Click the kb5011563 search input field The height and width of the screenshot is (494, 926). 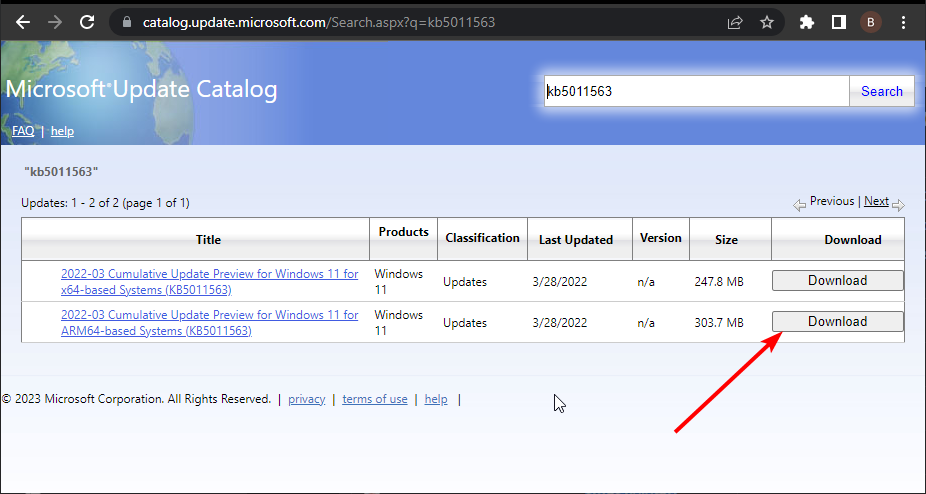(697, 91)
